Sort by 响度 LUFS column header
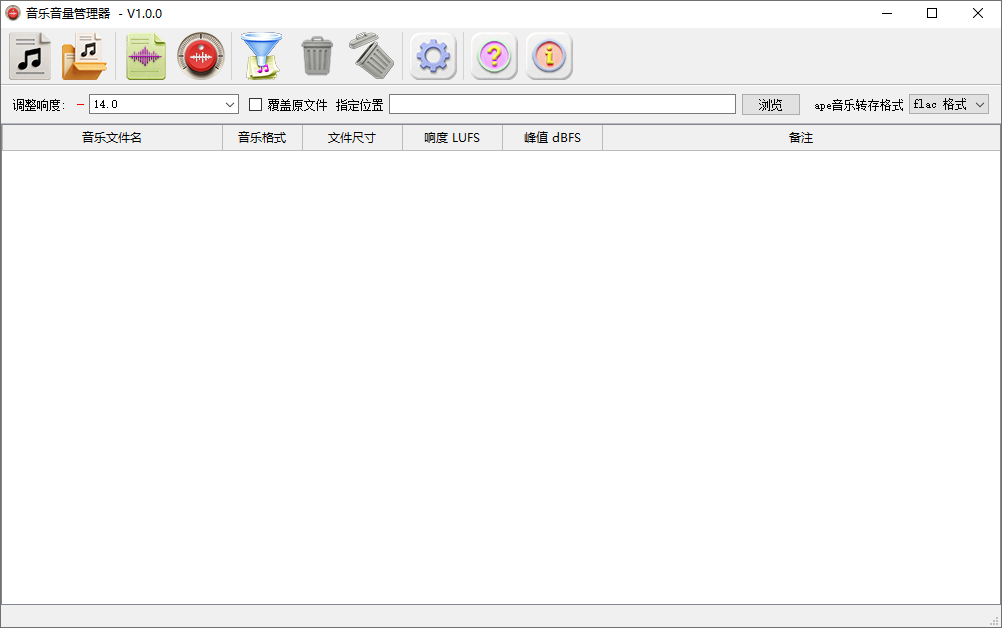1002x628 pixels. pyautogui.click(x=452, y=137)
